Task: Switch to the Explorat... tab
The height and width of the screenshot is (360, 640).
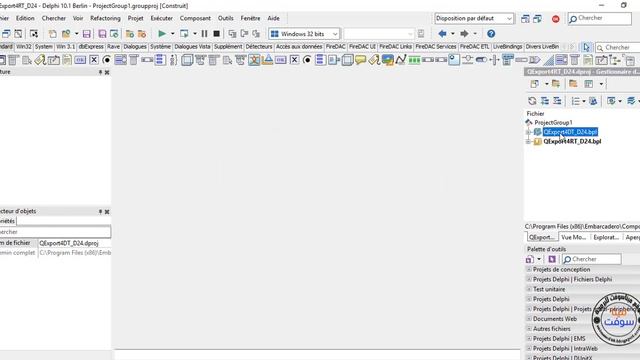Action: [x=606, y=237]
